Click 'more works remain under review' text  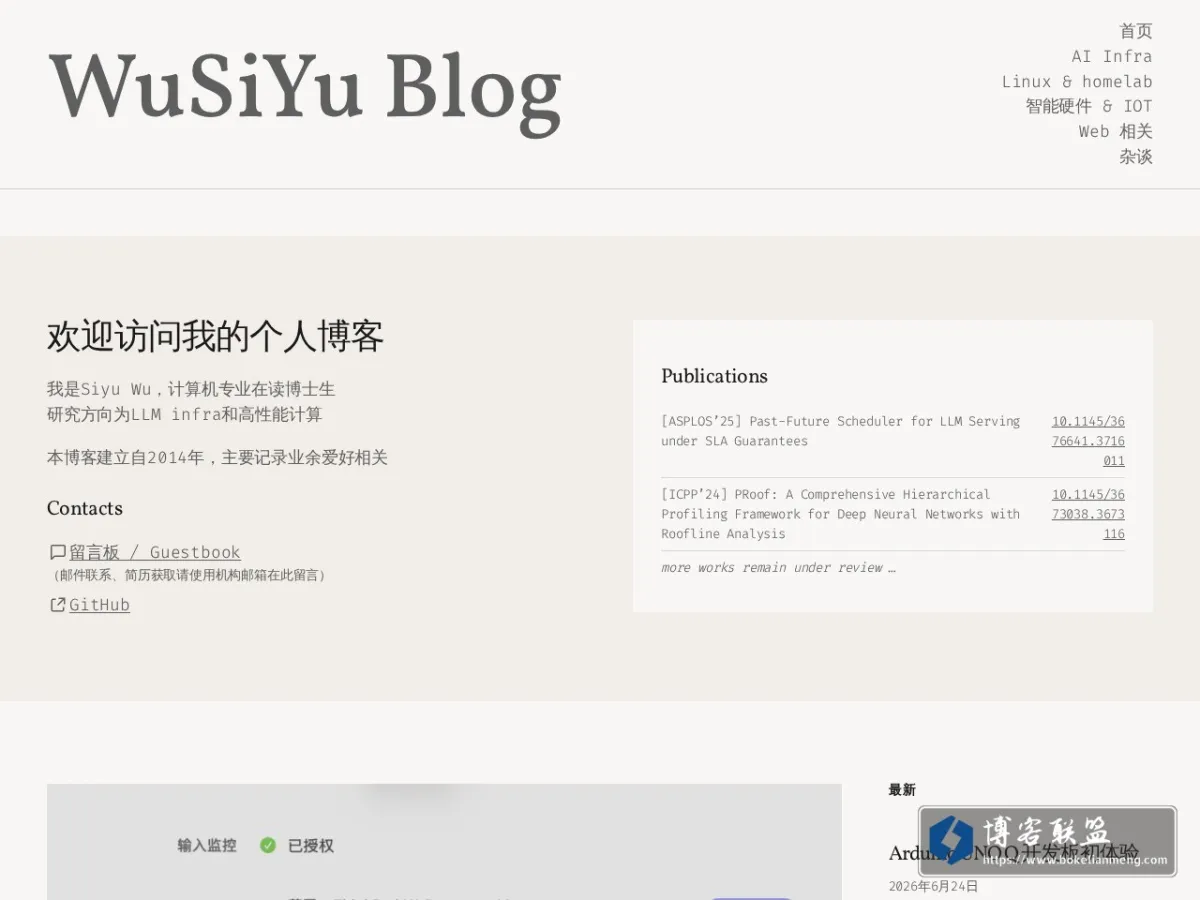pyautogui.click(x=778, y=567)
